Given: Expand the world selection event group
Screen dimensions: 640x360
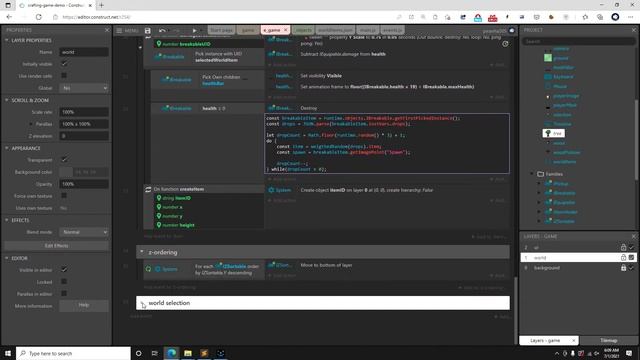Looking at the screenshot, I should pyautogui.click(x=142, y=304).
